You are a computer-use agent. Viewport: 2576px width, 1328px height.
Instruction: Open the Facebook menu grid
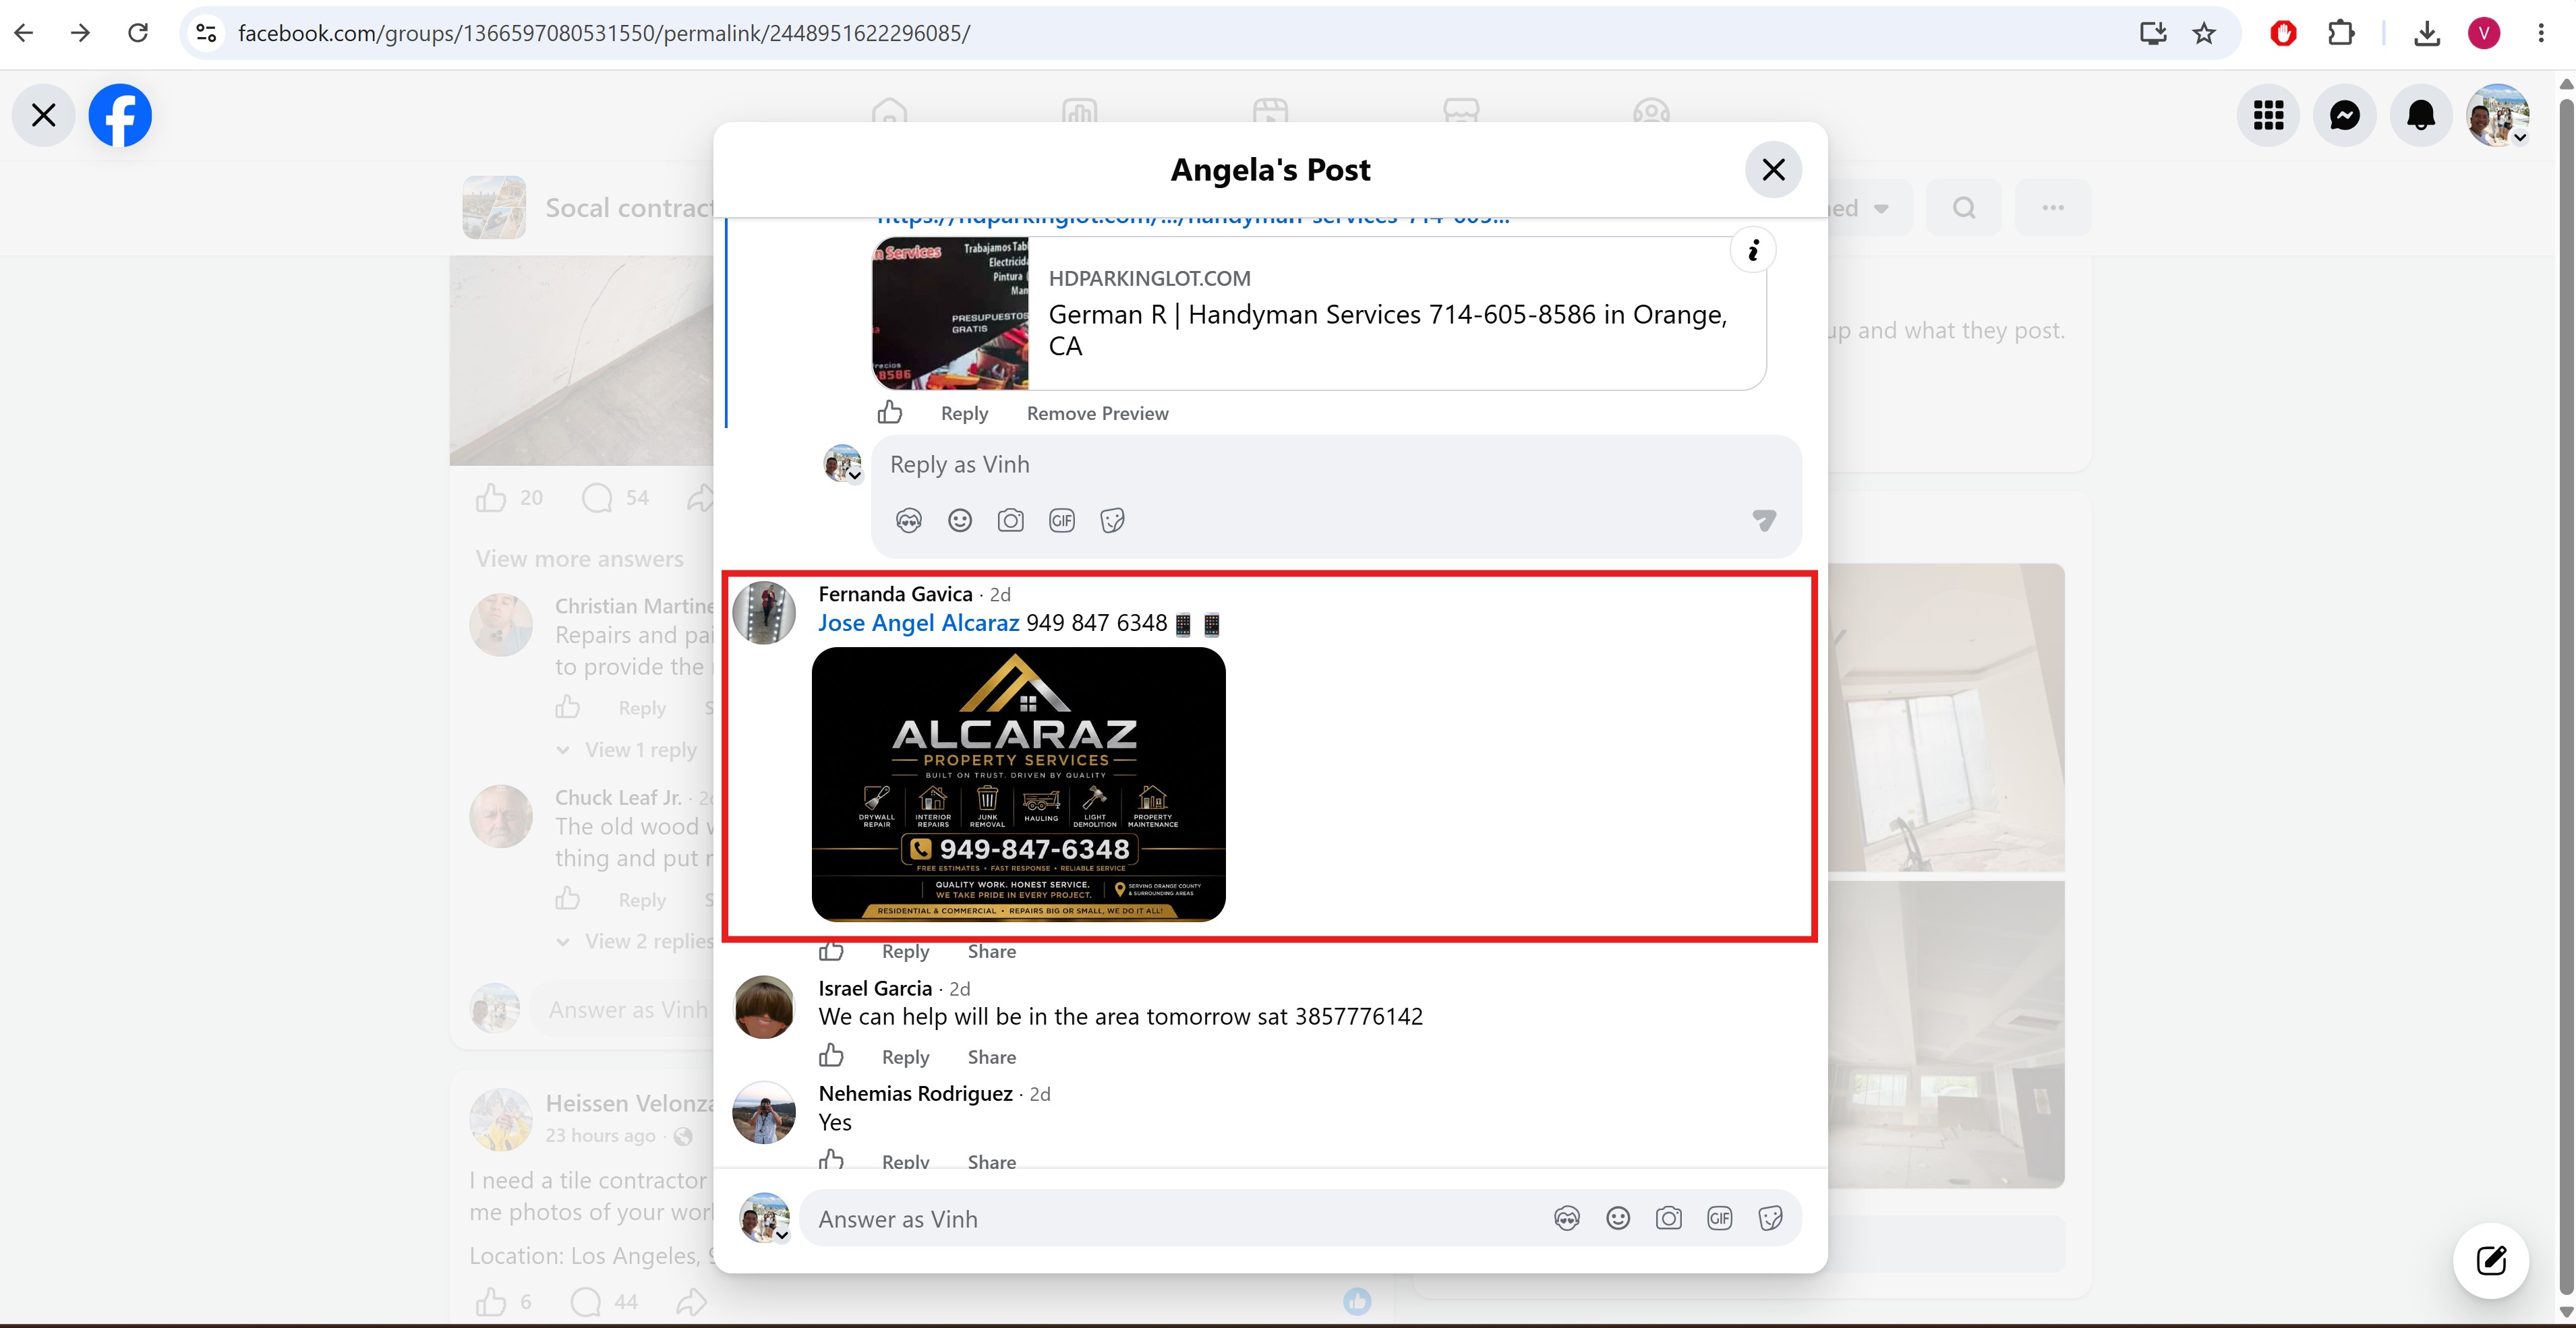tap(2268, 115)
